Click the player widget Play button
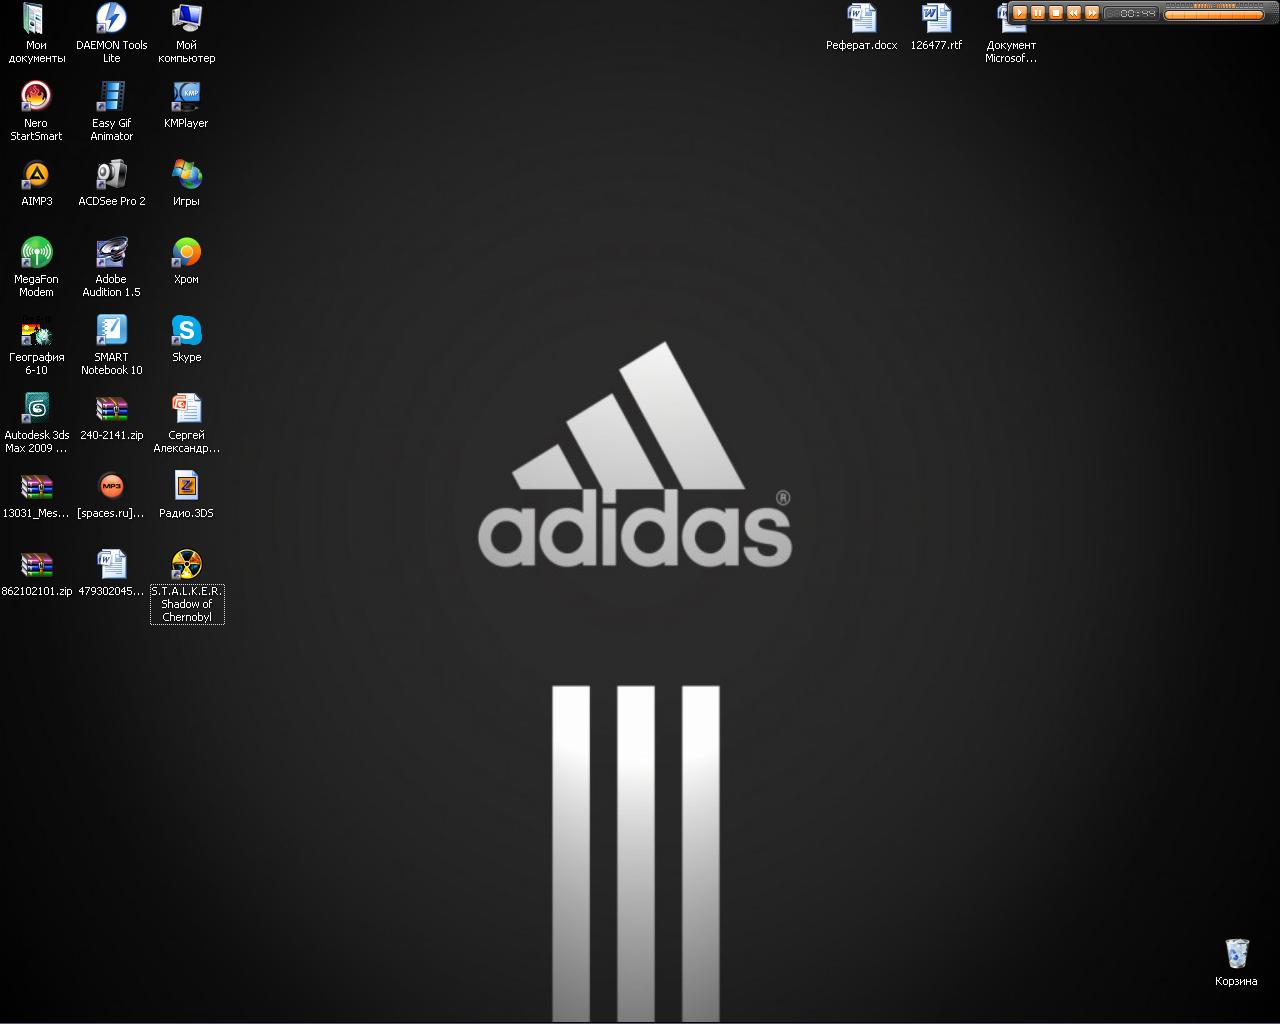Screen dimensions: 1280x1024 click(x=1020, y=13)
